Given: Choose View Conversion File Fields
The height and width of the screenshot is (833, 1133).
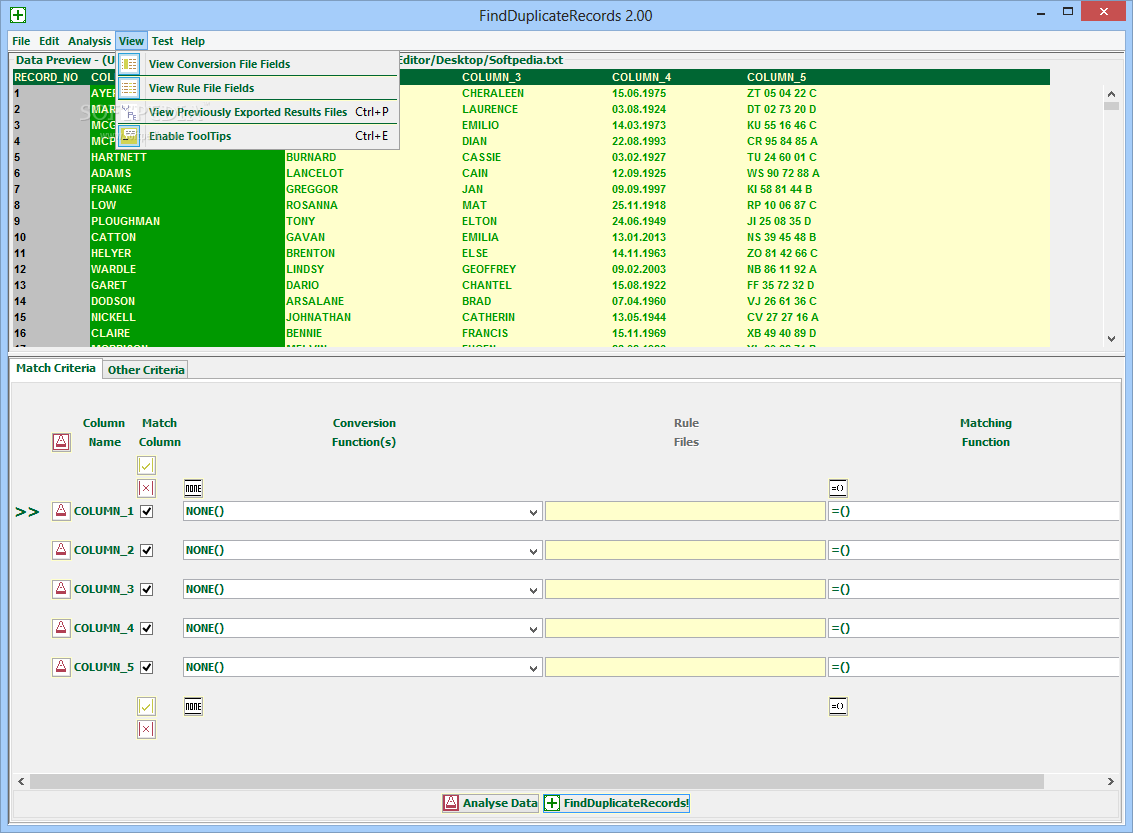Looking at the screenshot, I should [x=258, y=64].
